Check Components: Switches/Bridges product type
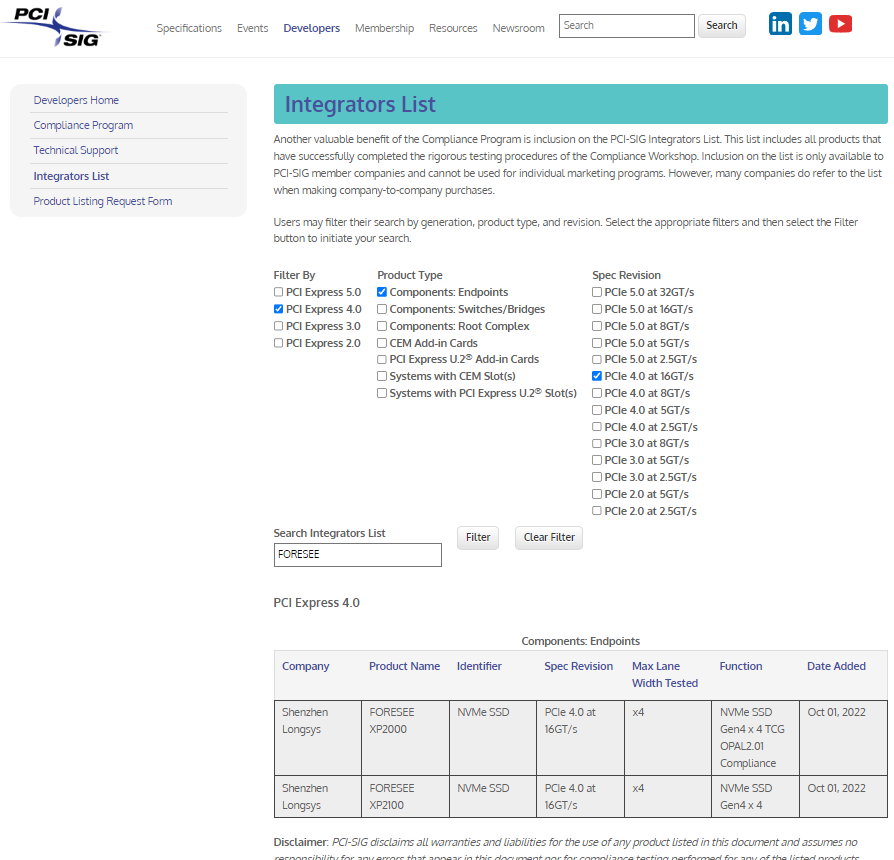894x860 pixels. point(381,309)
